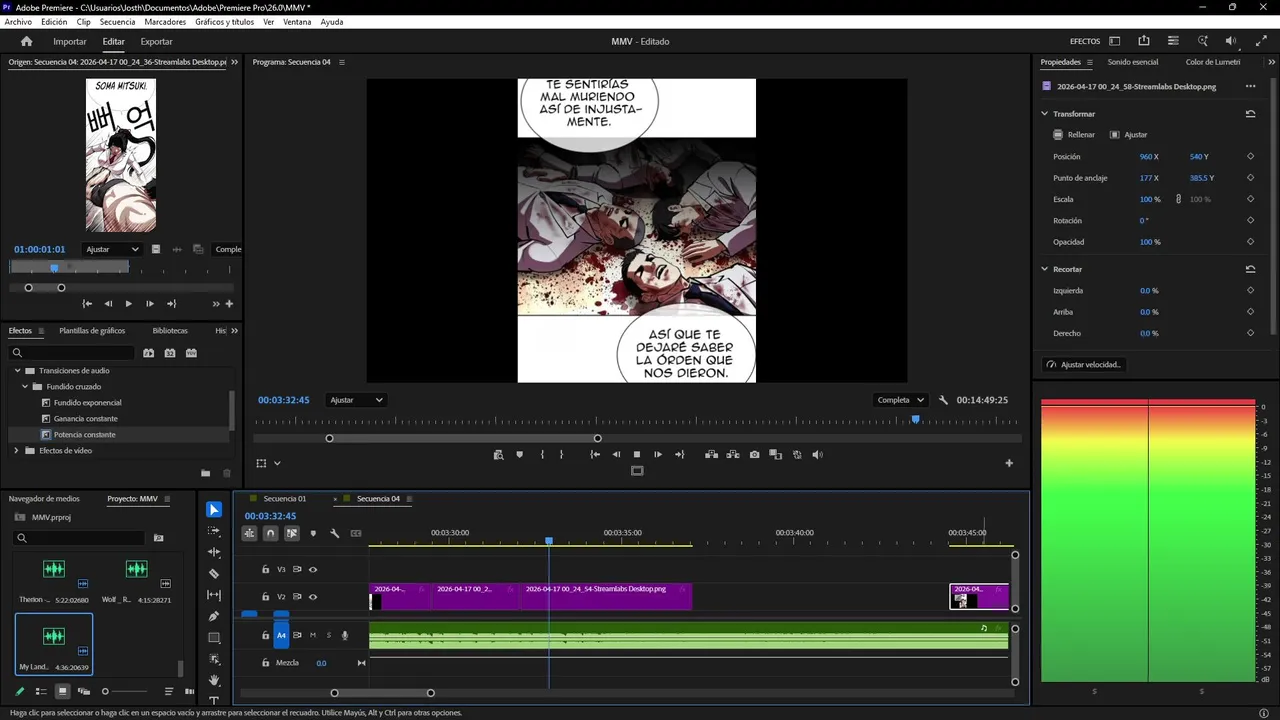Export frame with camera icon
The image size is (1280, 720).
tap(754, 455)
